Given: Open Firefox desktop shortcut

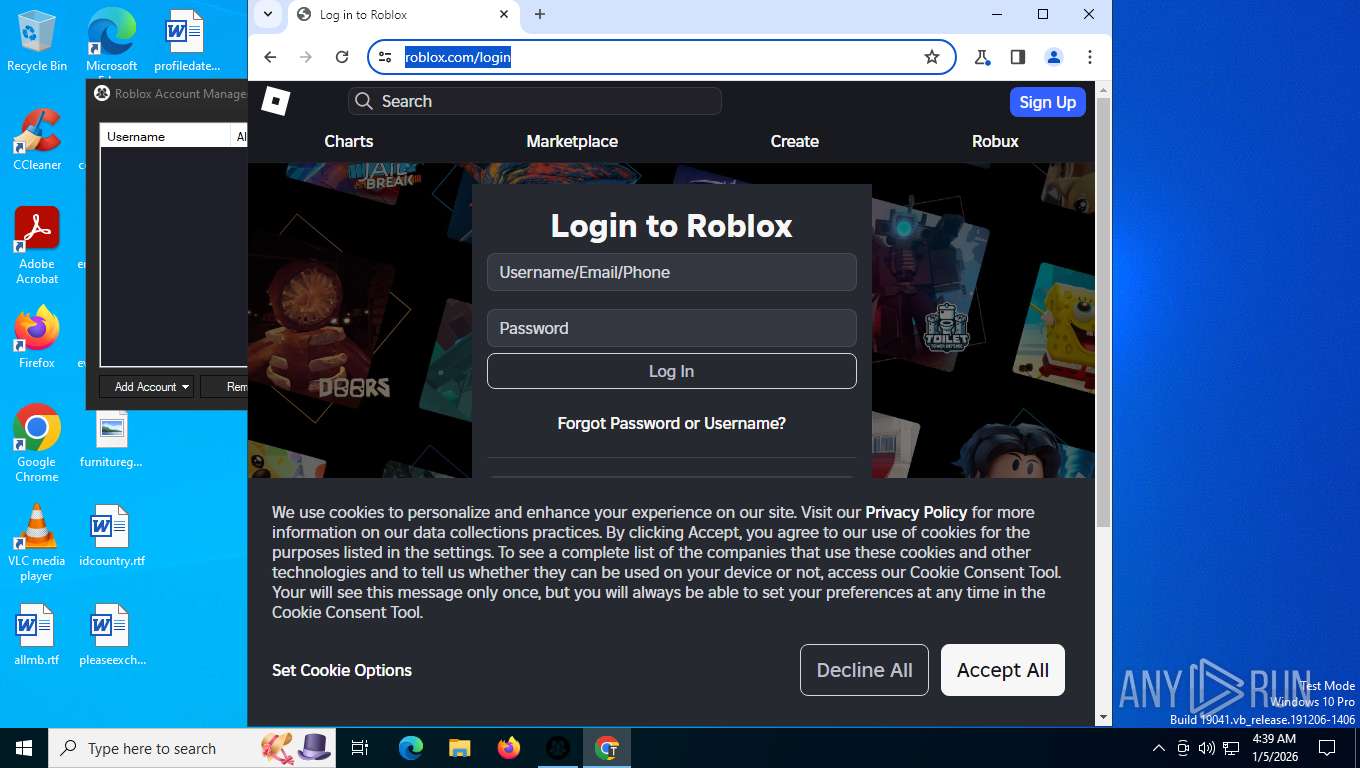Looking at the screenshot, I should pos(37,337).
